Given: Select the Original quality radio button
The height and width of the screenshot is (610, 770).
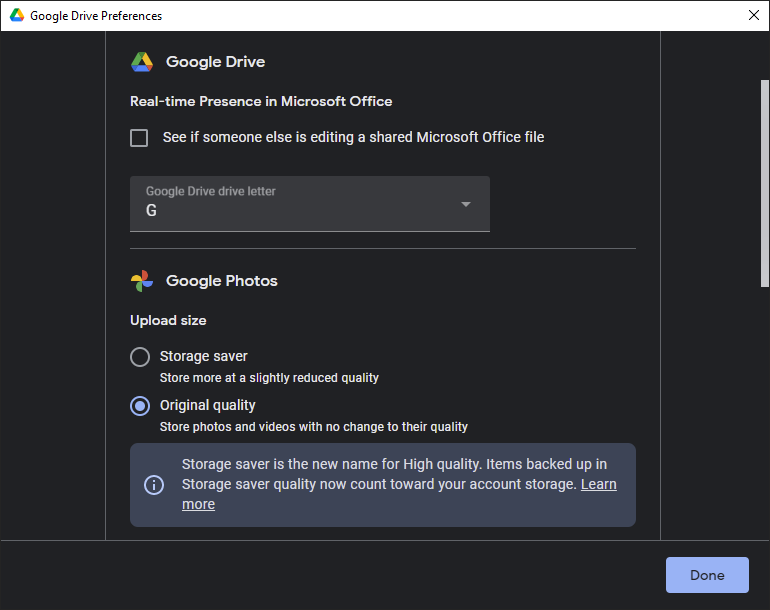Looking at the screenshot, I should tap(140, 406).
